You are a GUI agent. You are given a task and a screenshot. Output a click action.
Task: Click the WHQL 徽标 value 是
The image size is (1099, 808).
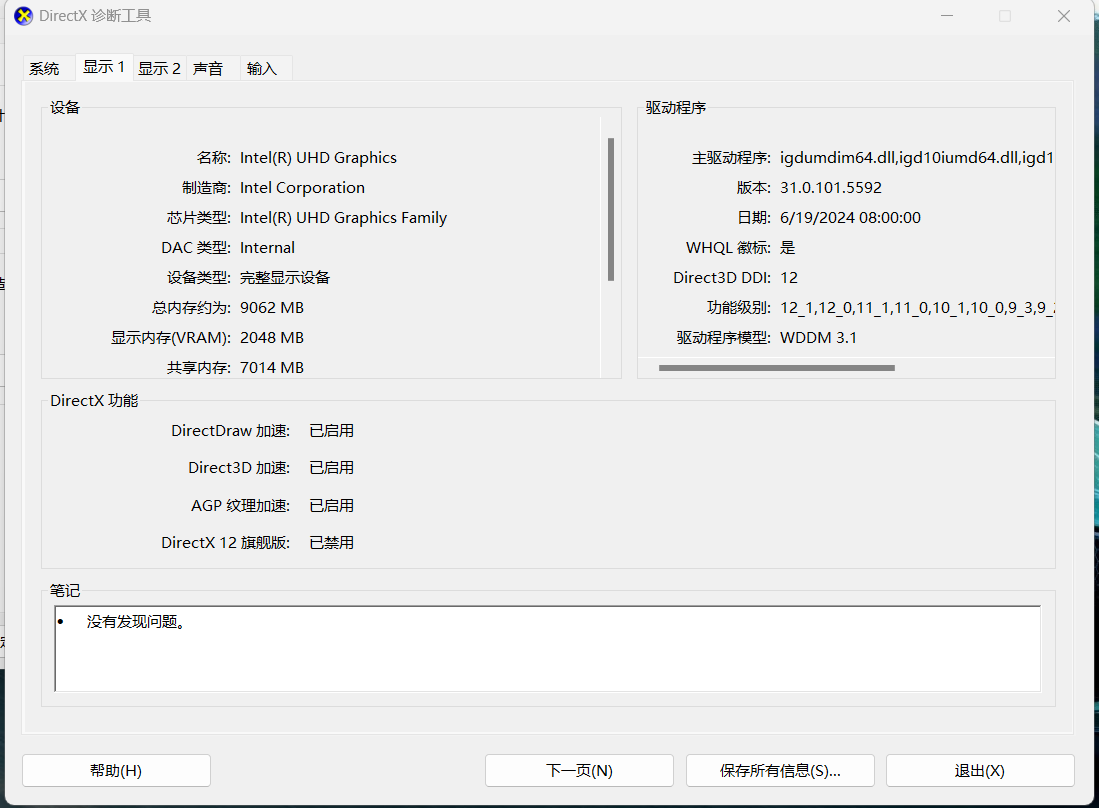pyautogui.click(x=788, y=248)
